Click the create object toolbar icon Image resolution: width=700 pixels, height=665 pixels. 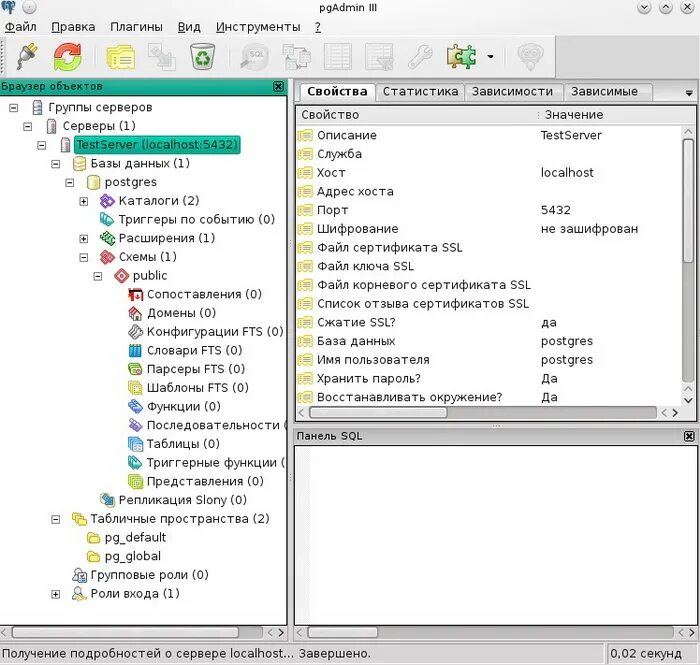pyautogui.click(x=162, y=57)
